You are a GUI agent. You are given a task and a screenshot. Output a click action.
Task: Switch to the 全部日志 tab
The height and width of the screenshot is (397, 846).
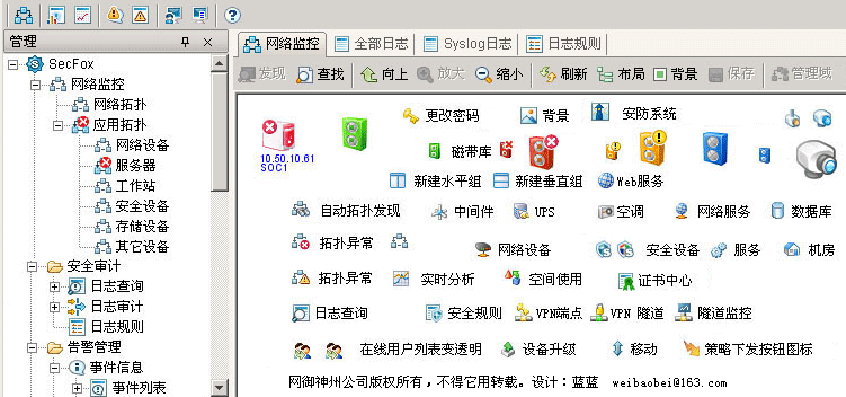click(x=371, y=44)
